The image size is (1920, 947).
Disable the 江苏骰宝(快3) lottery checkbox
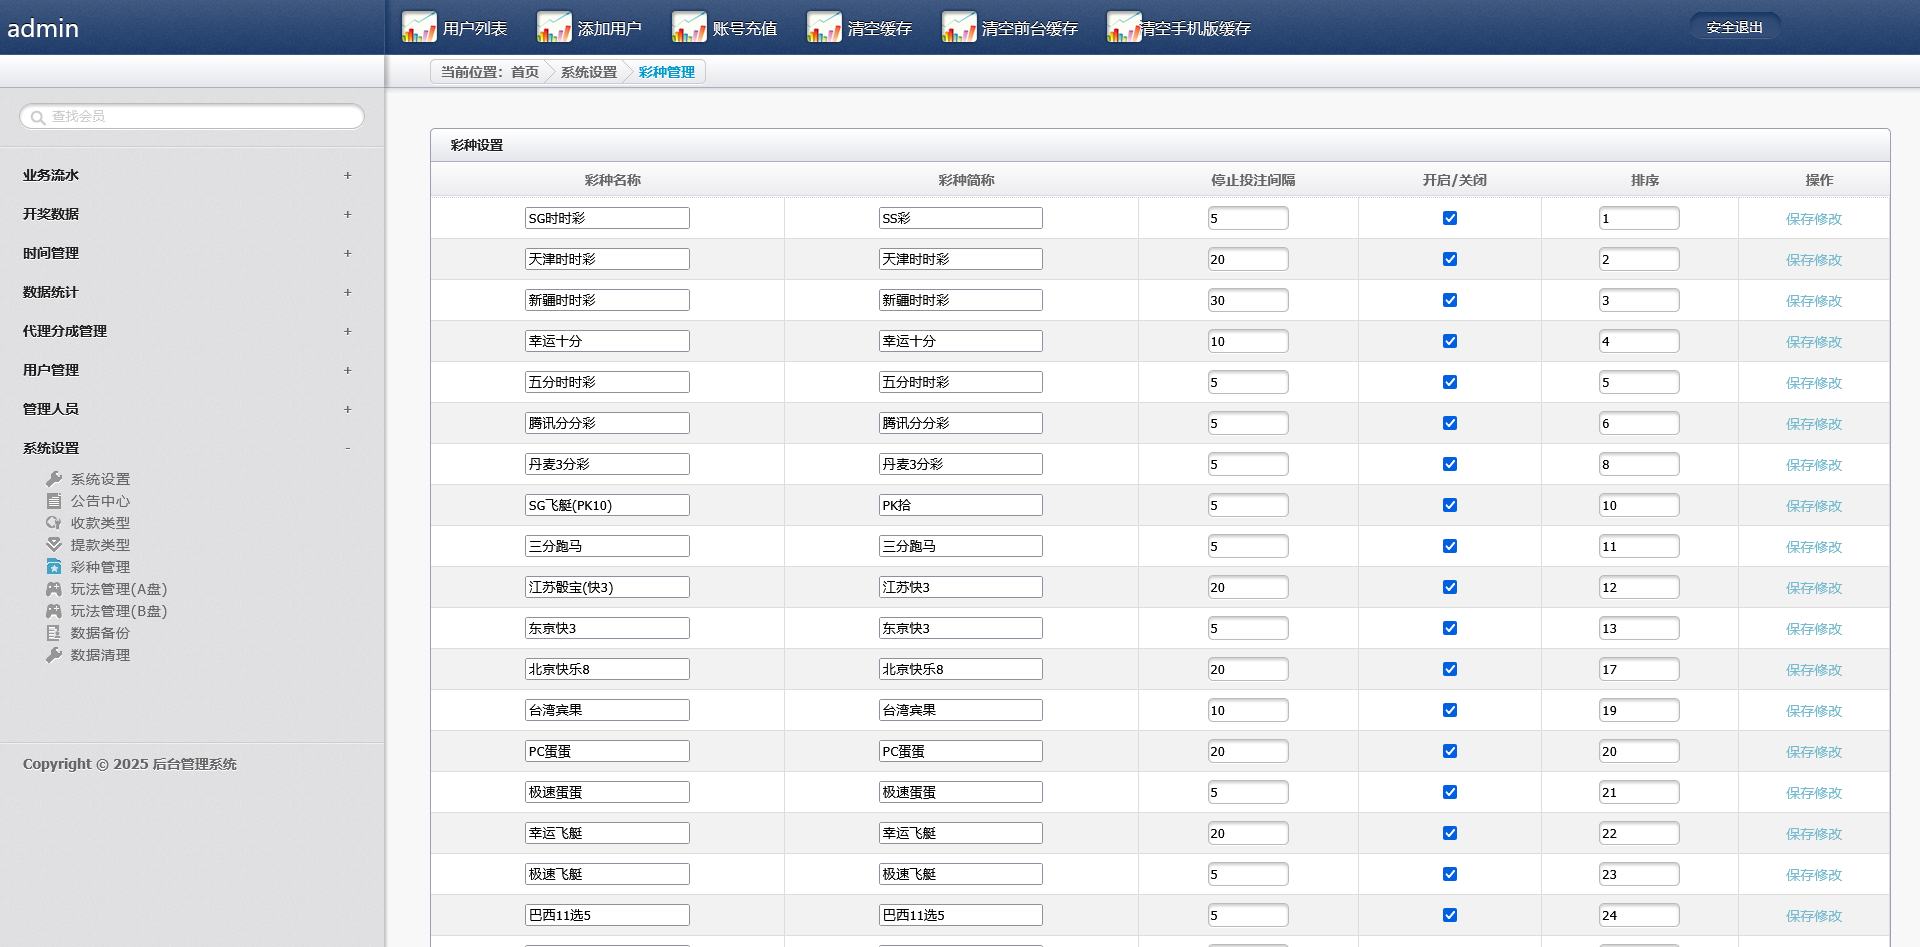click(1450, 587)
